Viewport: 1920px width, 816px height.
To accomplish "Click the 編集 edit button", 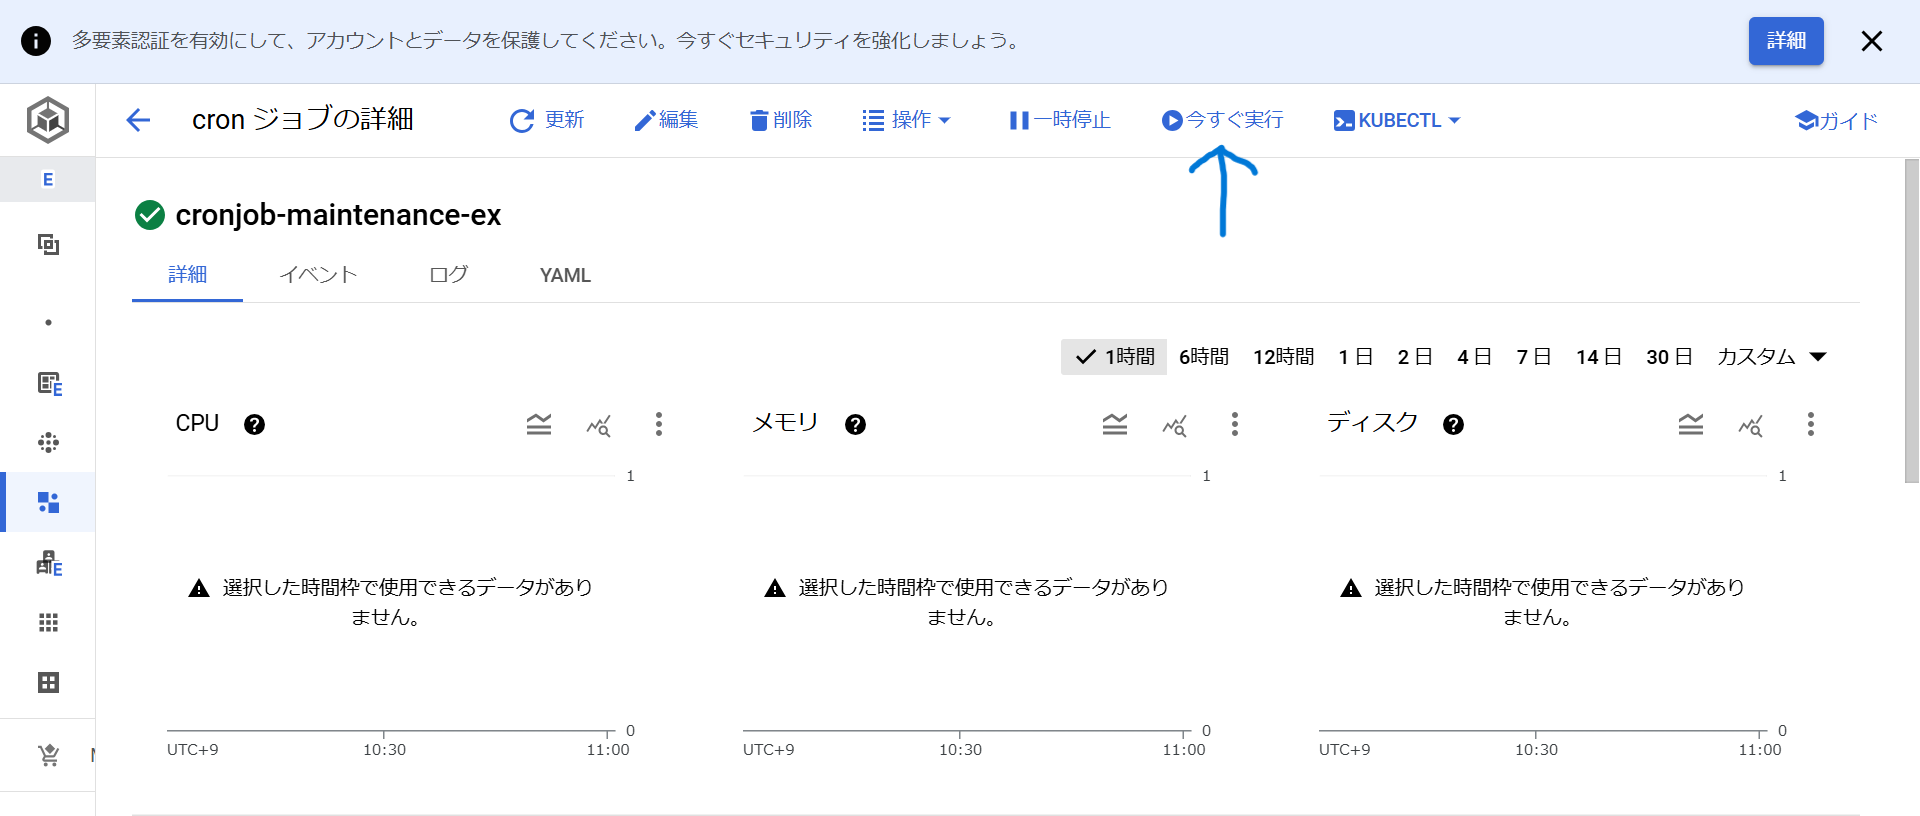I will (x=666, y=120).
